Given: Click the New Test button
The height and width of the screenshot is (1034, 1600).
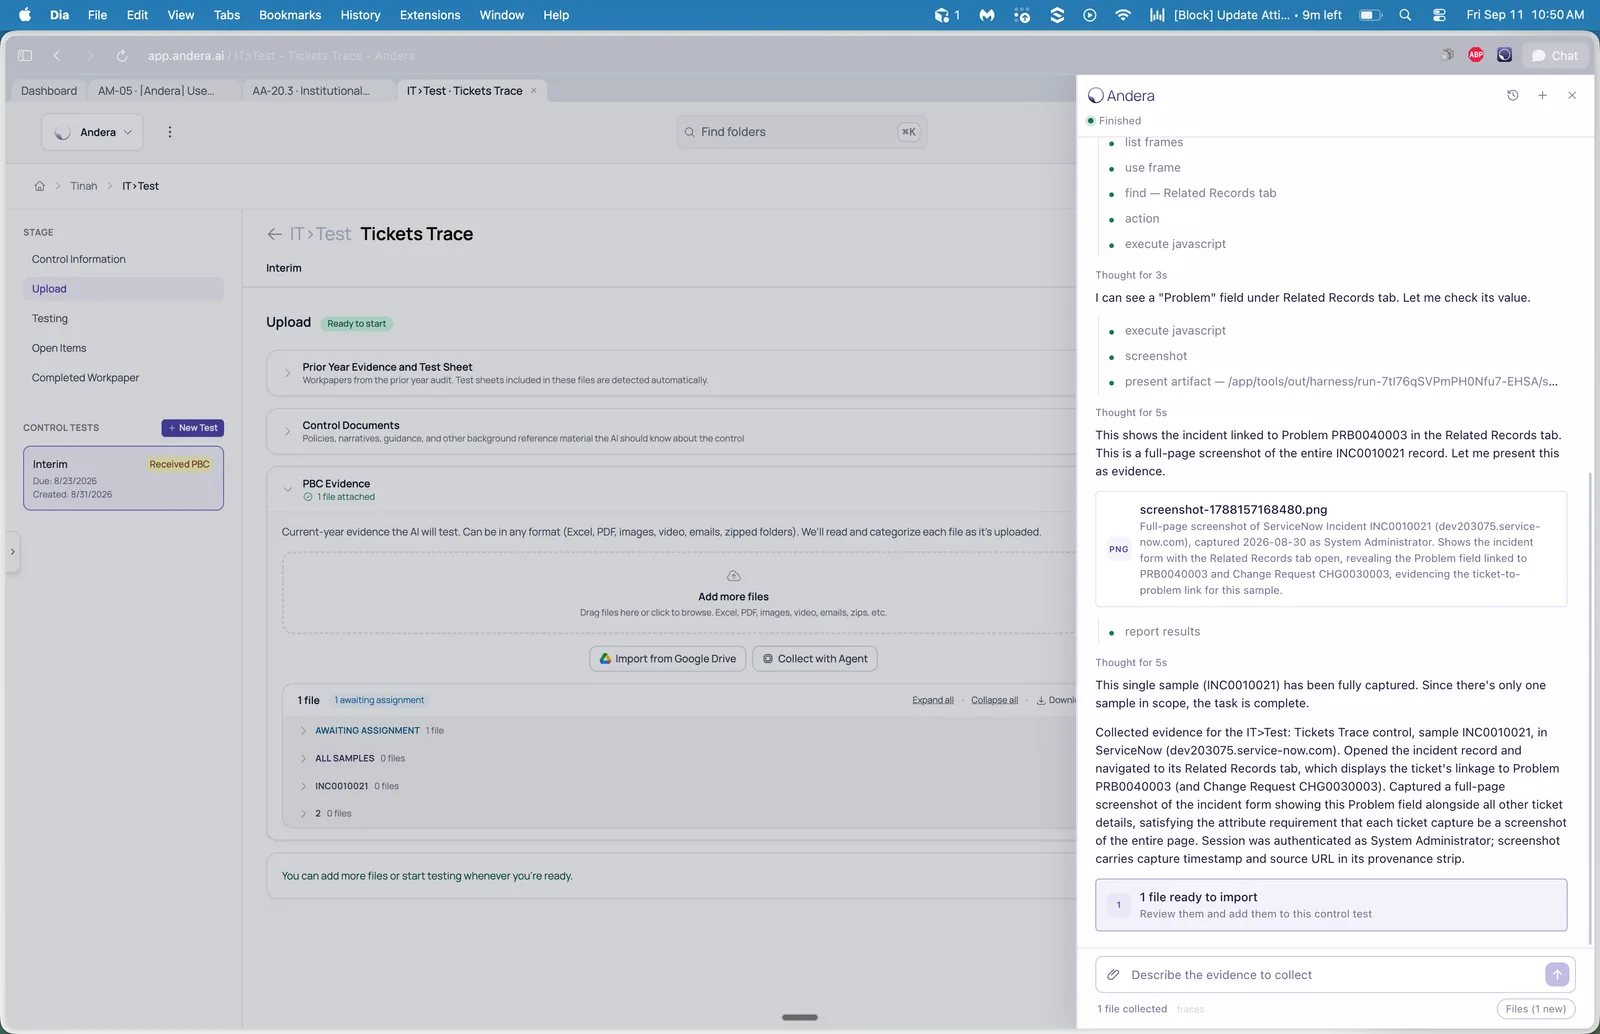Looking at the screenshot, I should tap(193, 428).
